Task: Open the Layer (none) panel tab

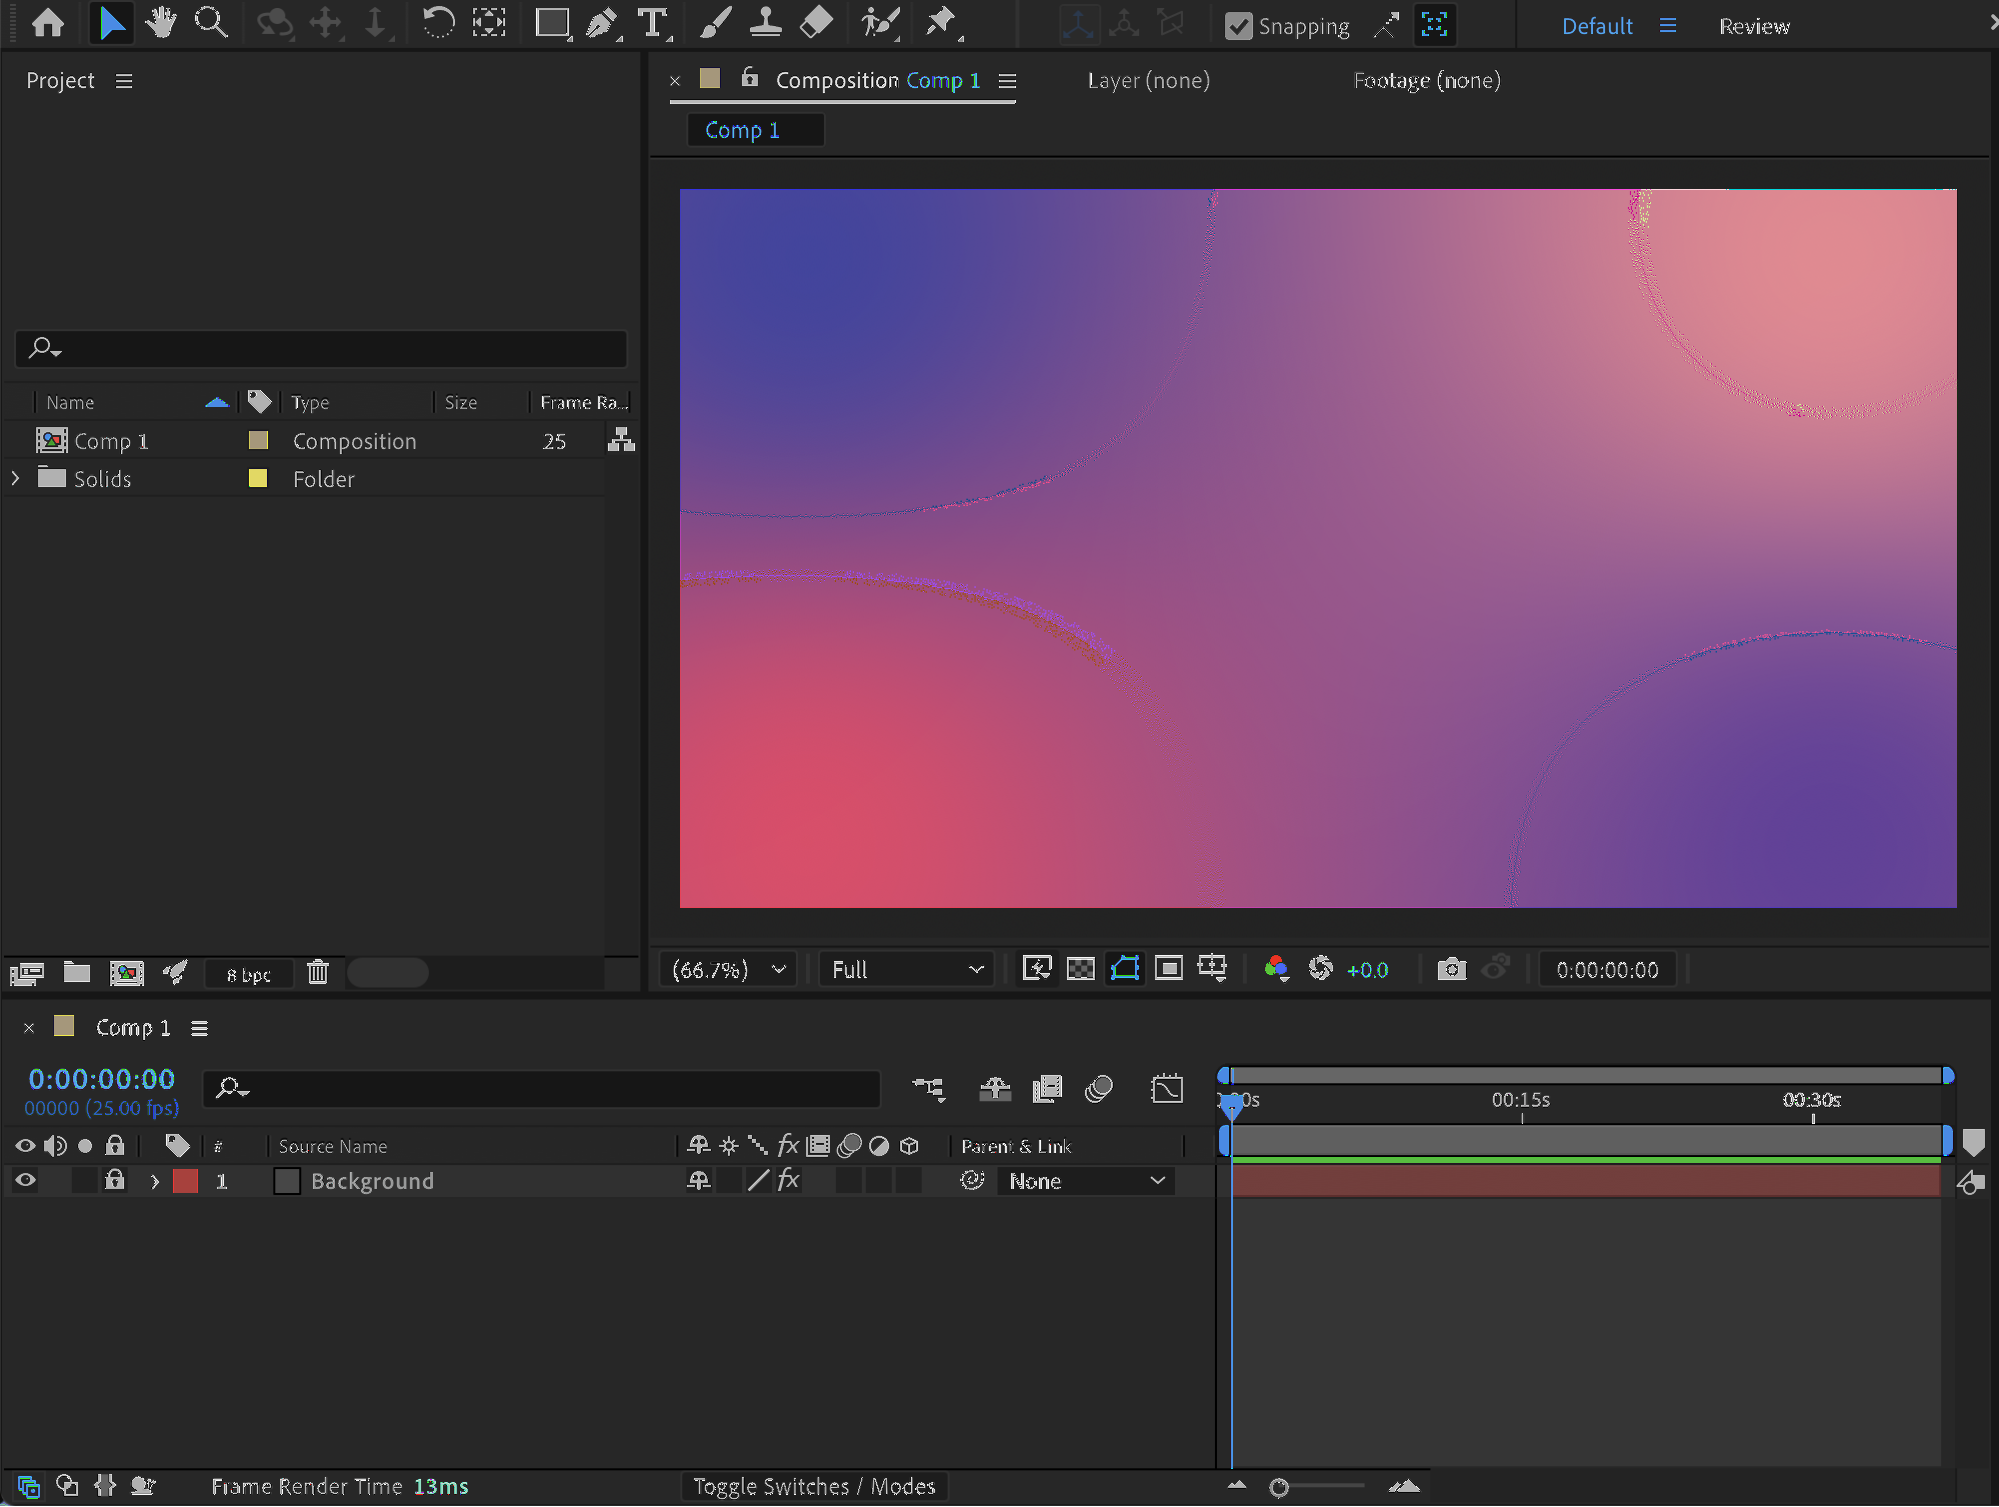Action: click(1148, 80)
